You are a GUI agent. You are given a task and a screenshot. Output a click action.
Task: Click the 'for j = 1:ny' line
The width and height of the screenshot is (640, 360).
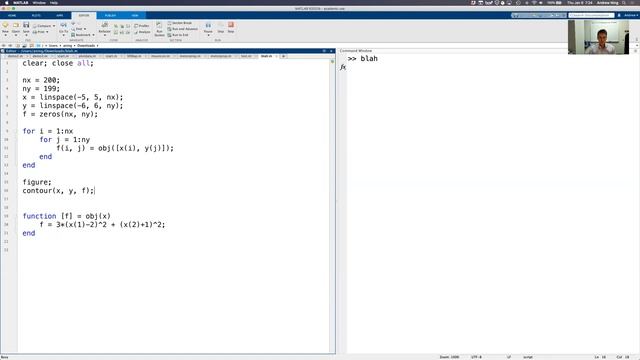click(x=64, y=140)
